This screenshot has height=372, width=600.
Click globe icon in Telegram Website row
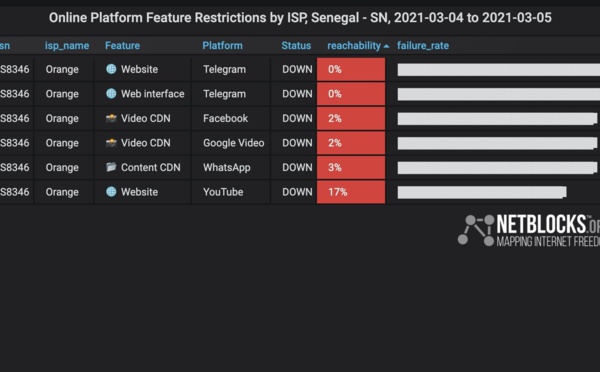pyautogui.click(x=111, y=69)
